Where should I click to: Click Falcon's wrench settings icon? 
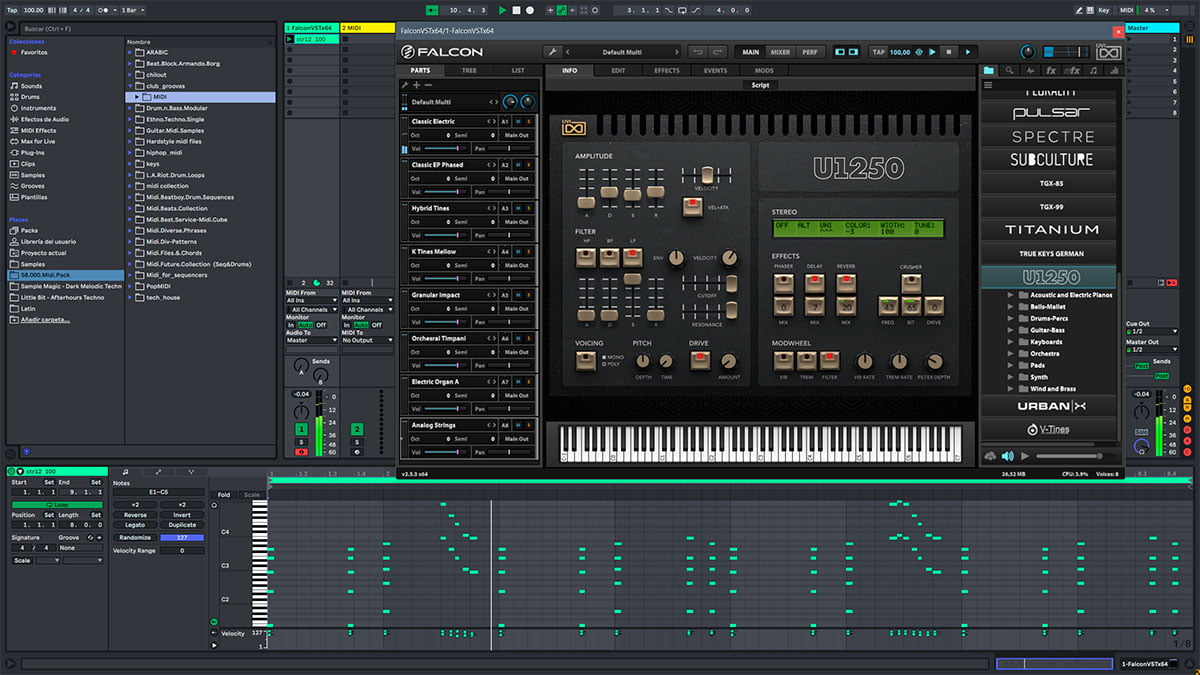click(551, 52)
